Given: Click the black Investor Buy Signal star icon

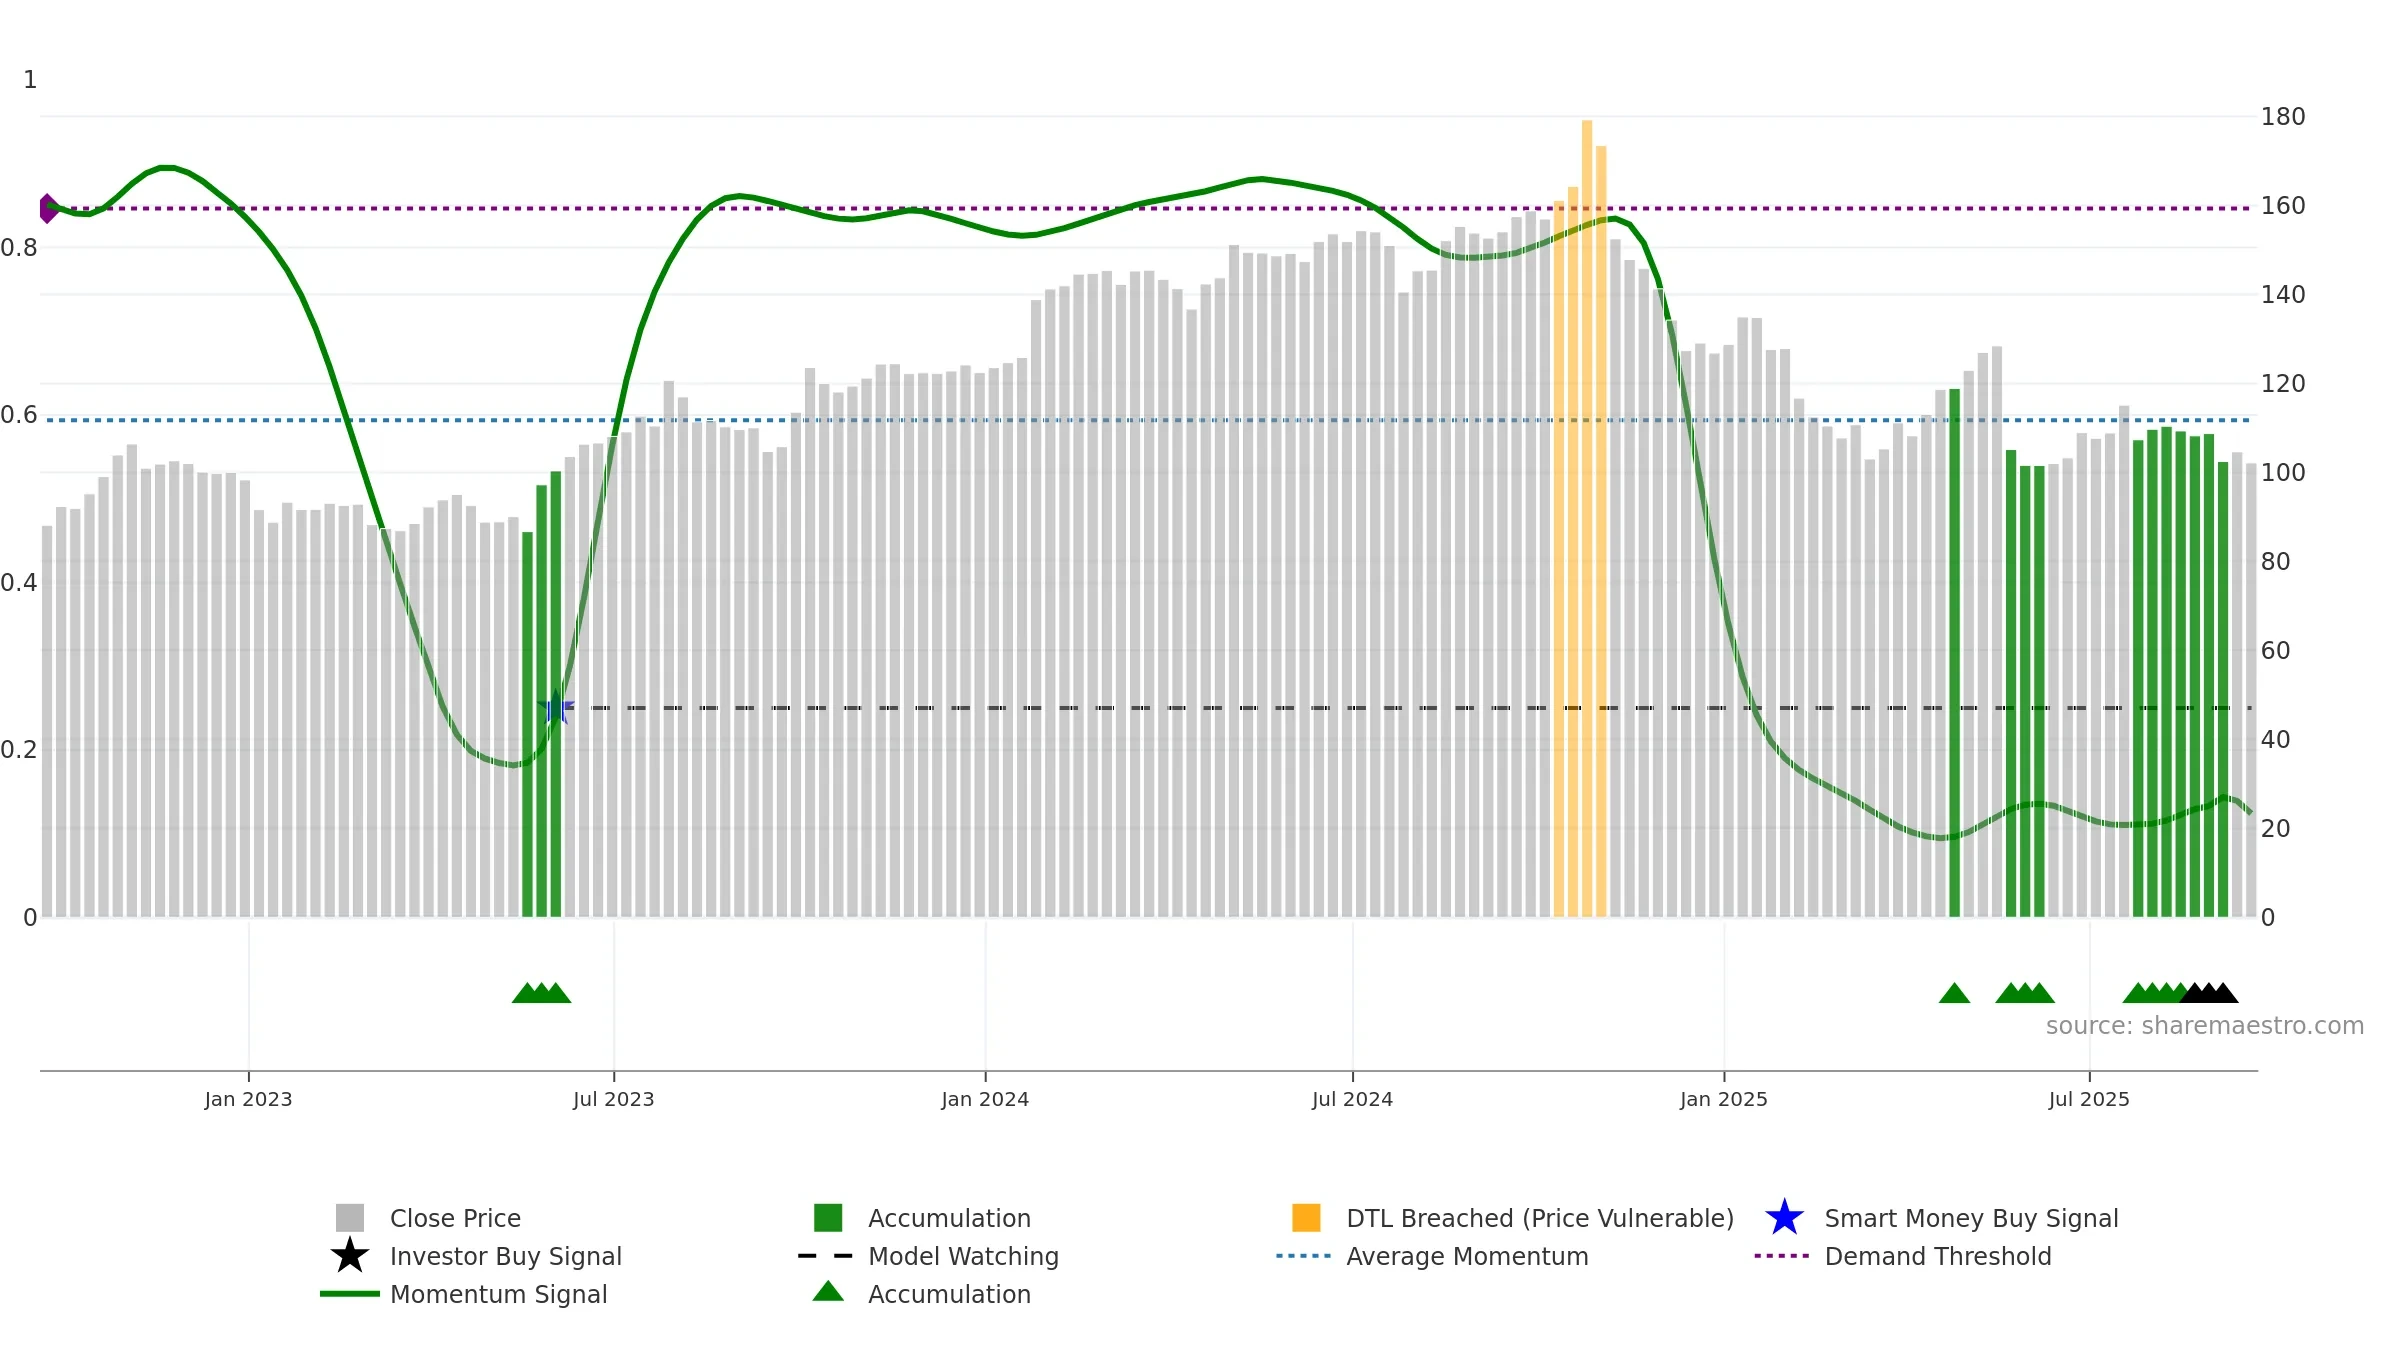Looking at the screenshot, I should pos(350,1256).
